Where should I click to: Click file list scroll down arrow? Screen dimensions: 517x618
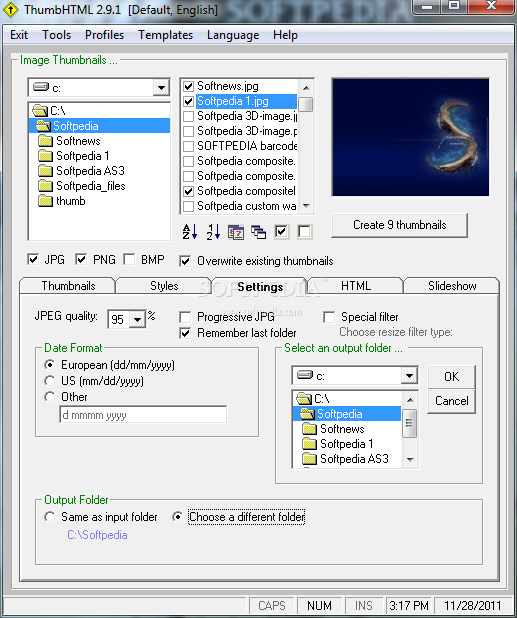306,206
